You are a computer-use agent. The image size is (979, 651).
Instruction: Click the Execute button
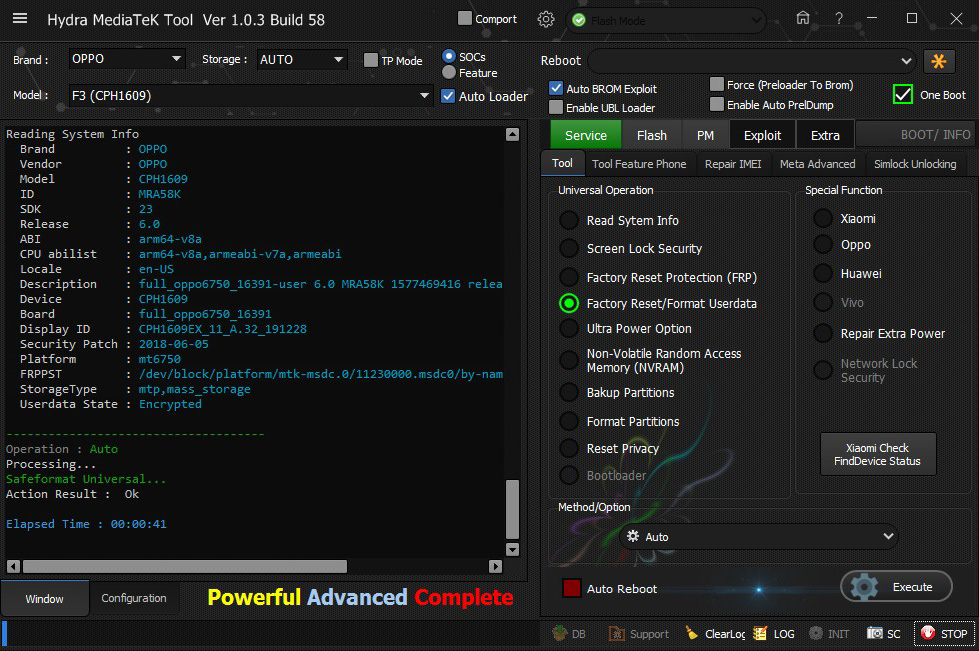pyautogui.click(x=896, y=587)
